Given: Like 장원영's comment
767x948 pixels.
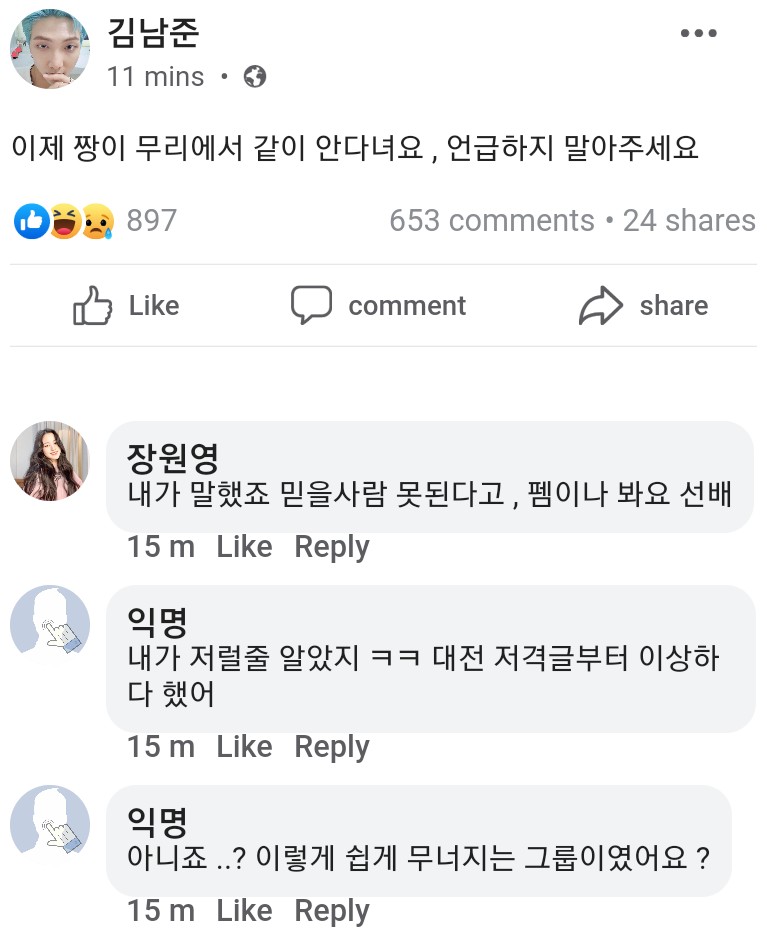Looking at the screenshot, I should point(244,547).
